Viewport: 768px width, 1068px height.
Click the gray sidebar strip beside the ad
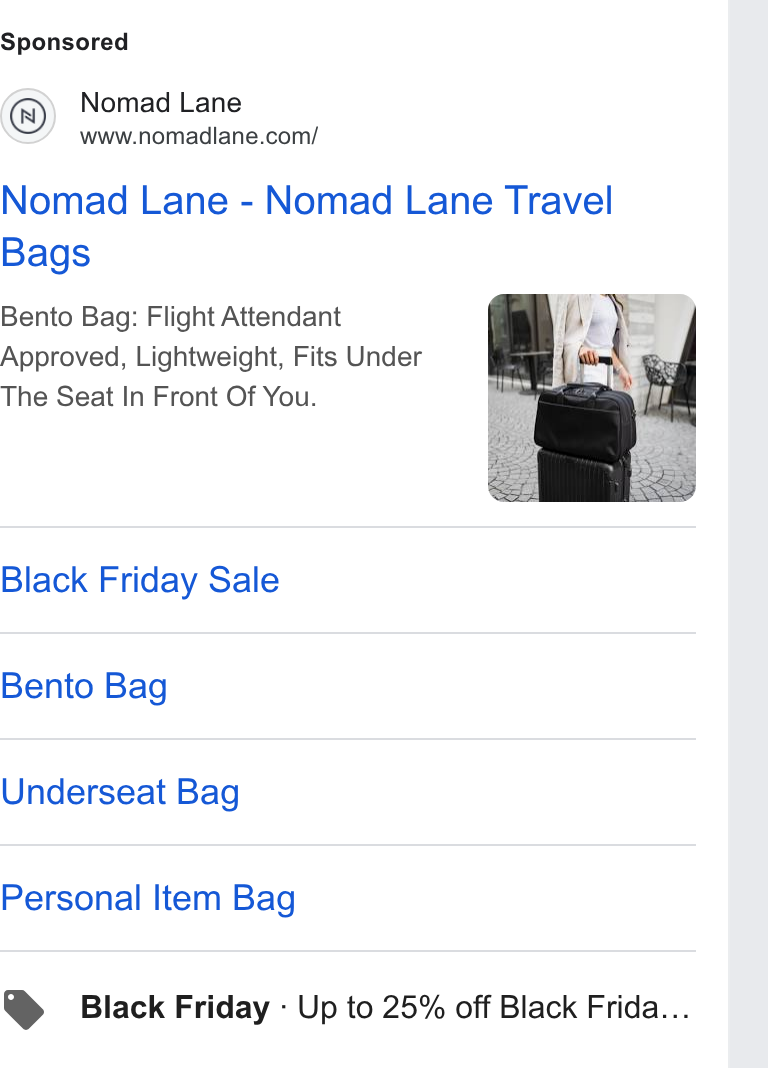click(748, 534)
